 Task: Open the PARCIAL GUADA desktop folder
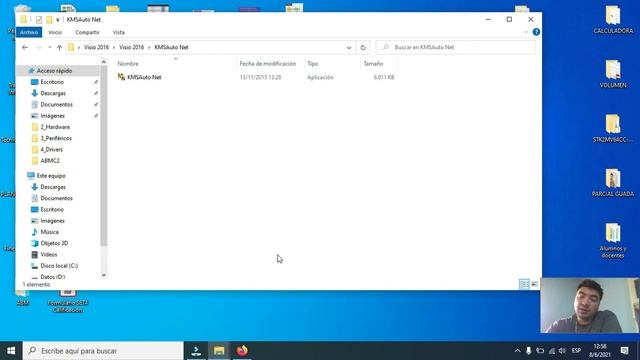coord(613,183)
